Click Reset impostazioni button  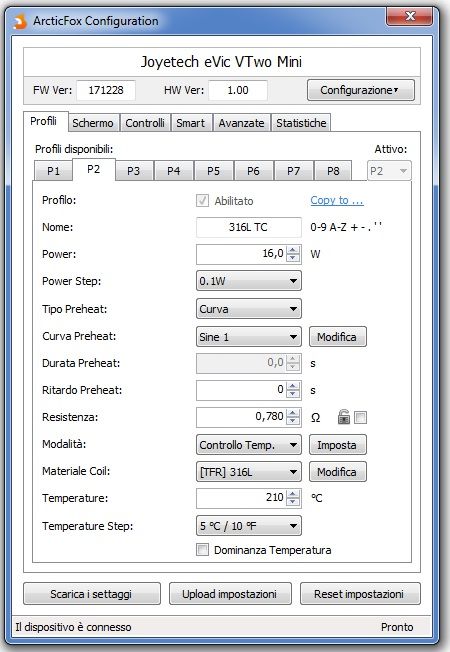coord(360,594)
